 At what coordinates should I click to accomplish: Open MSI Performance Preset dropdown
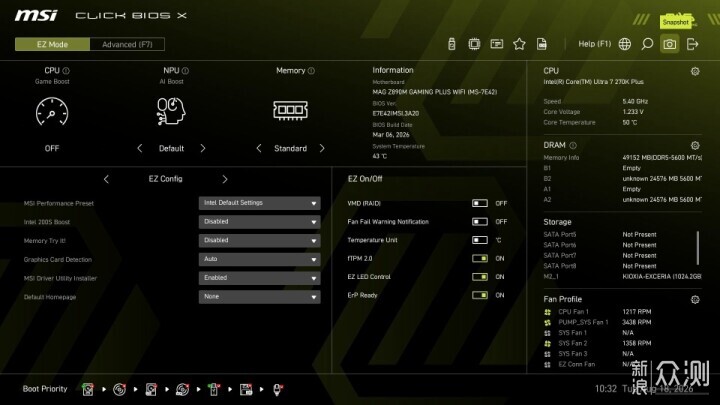pos(259,203)
